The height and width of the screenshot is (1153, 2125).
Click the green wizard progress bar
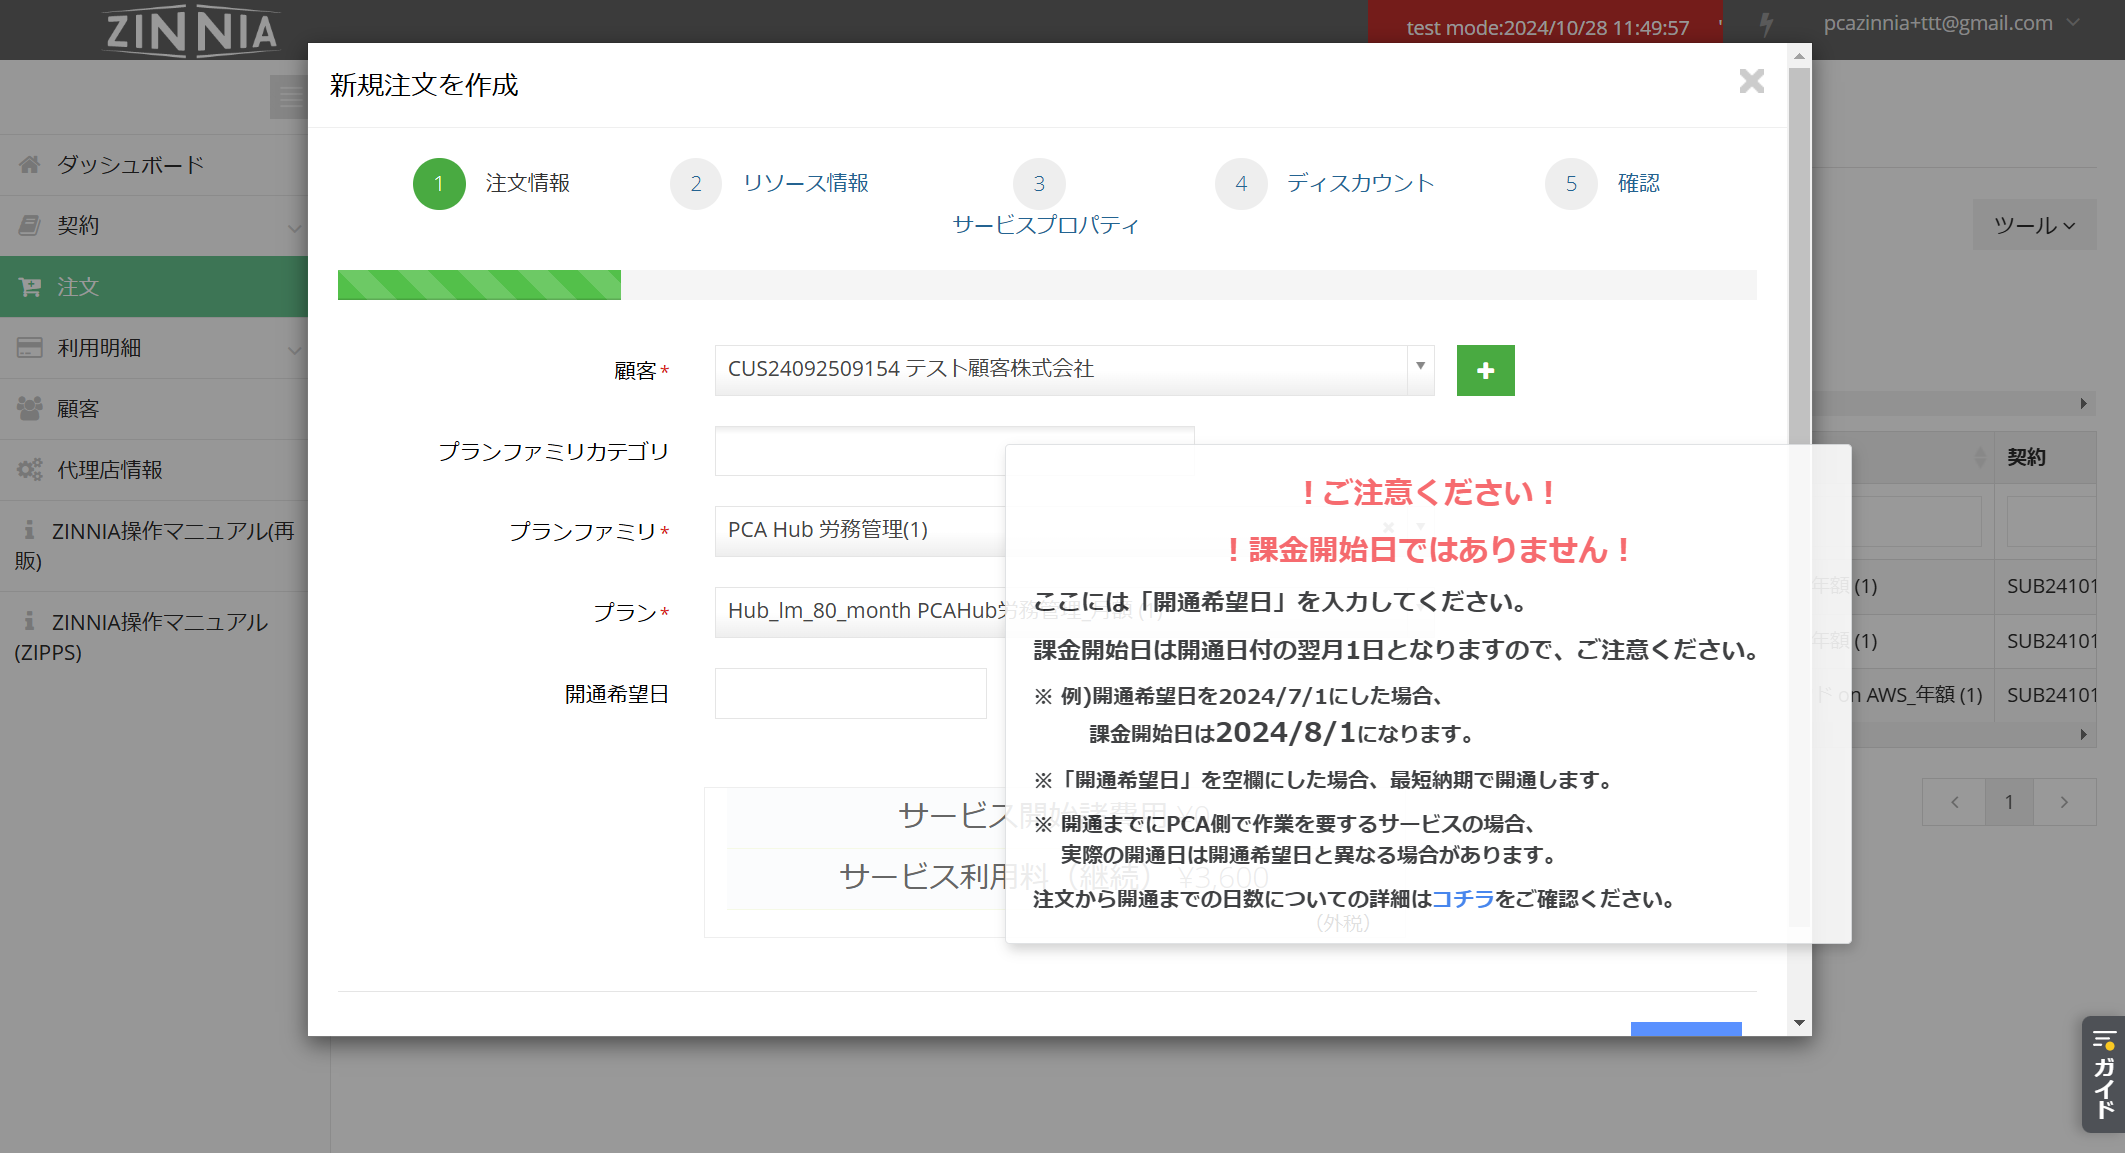pyautogui.click(x=478, y=286)
